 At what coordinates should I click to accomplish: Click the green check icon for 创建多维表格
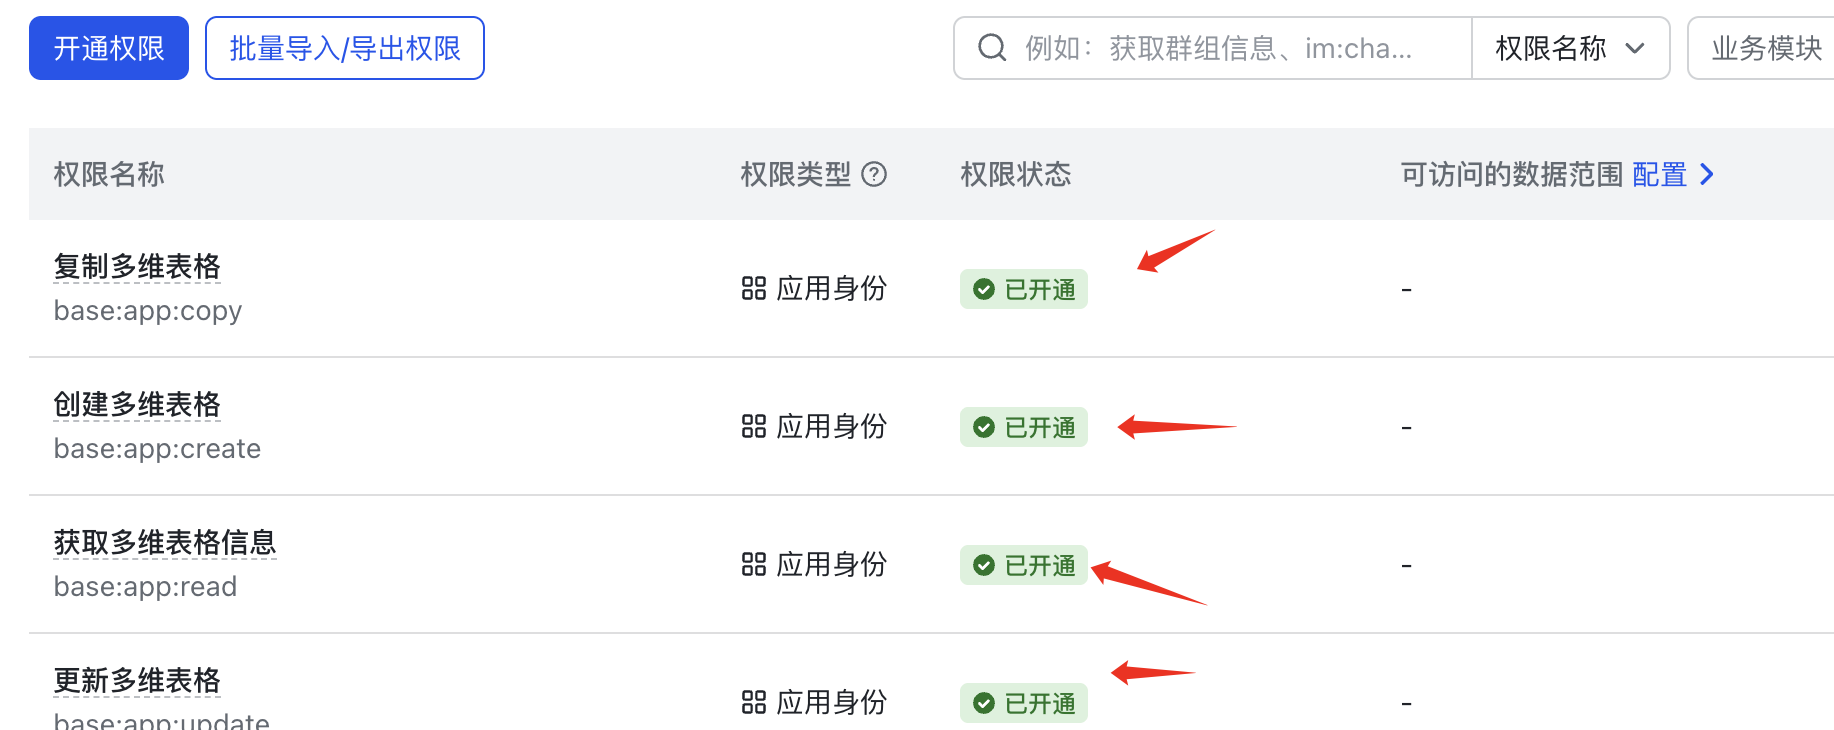coord(984,428)
